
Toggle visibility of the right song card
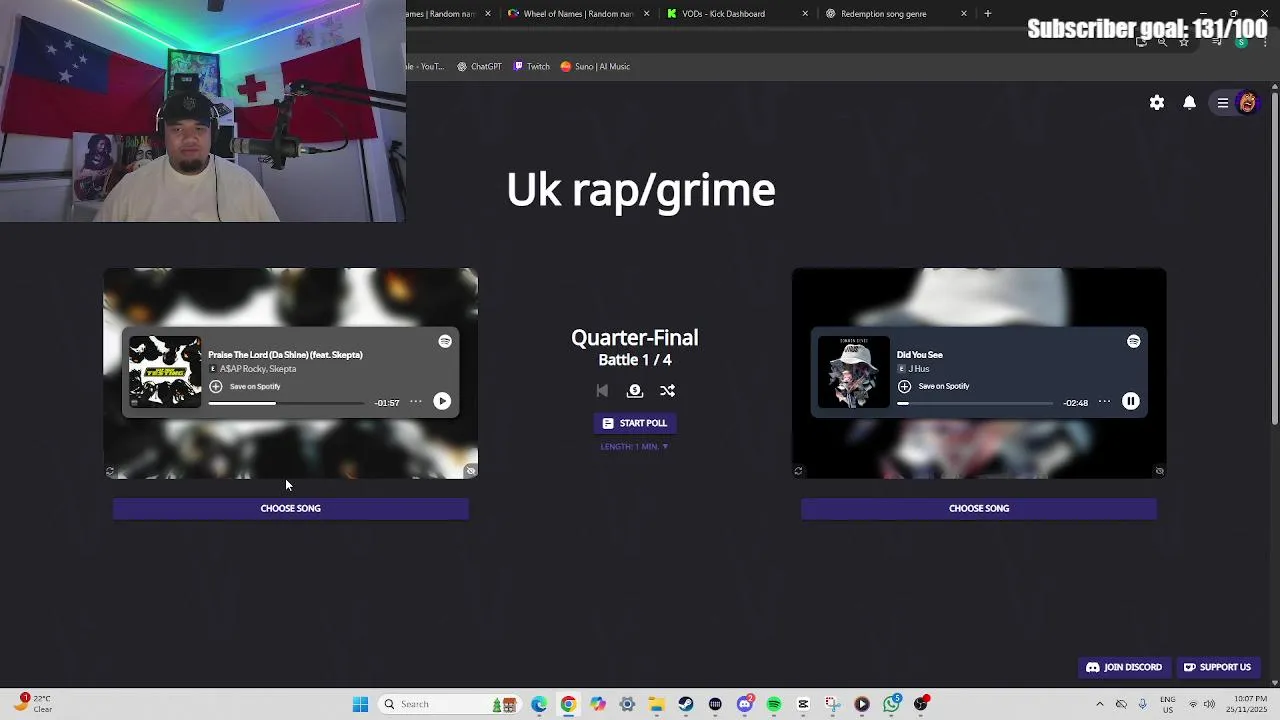1159,471
